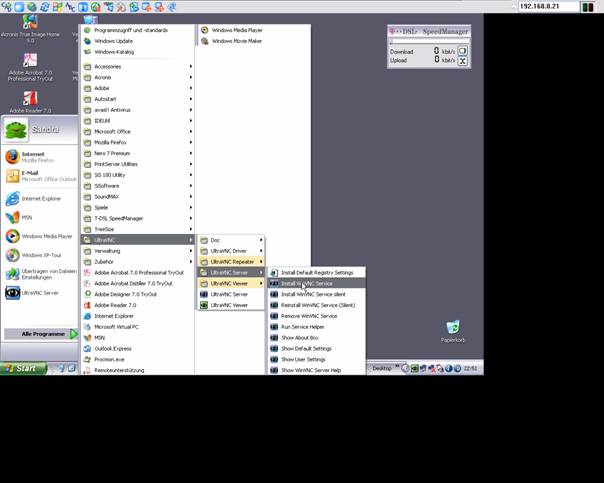
Task: Expand the Acronis program folder
Action: tap(138, 77)
